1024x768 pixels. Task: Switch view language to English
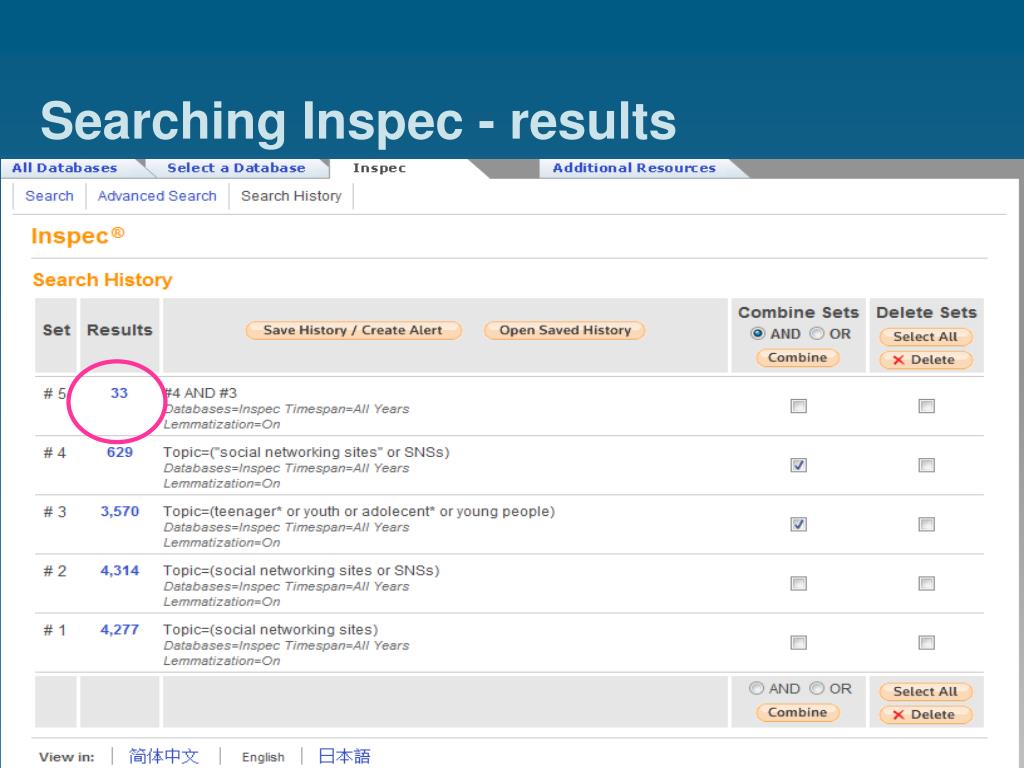coord(263,757)
